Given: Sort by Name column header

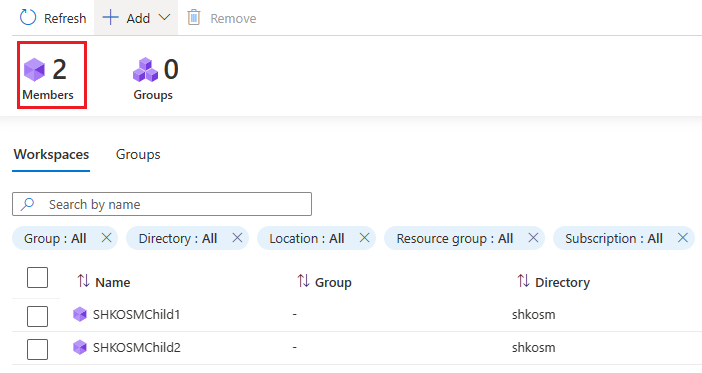Looking at the screenshot, I should [113, 283].
